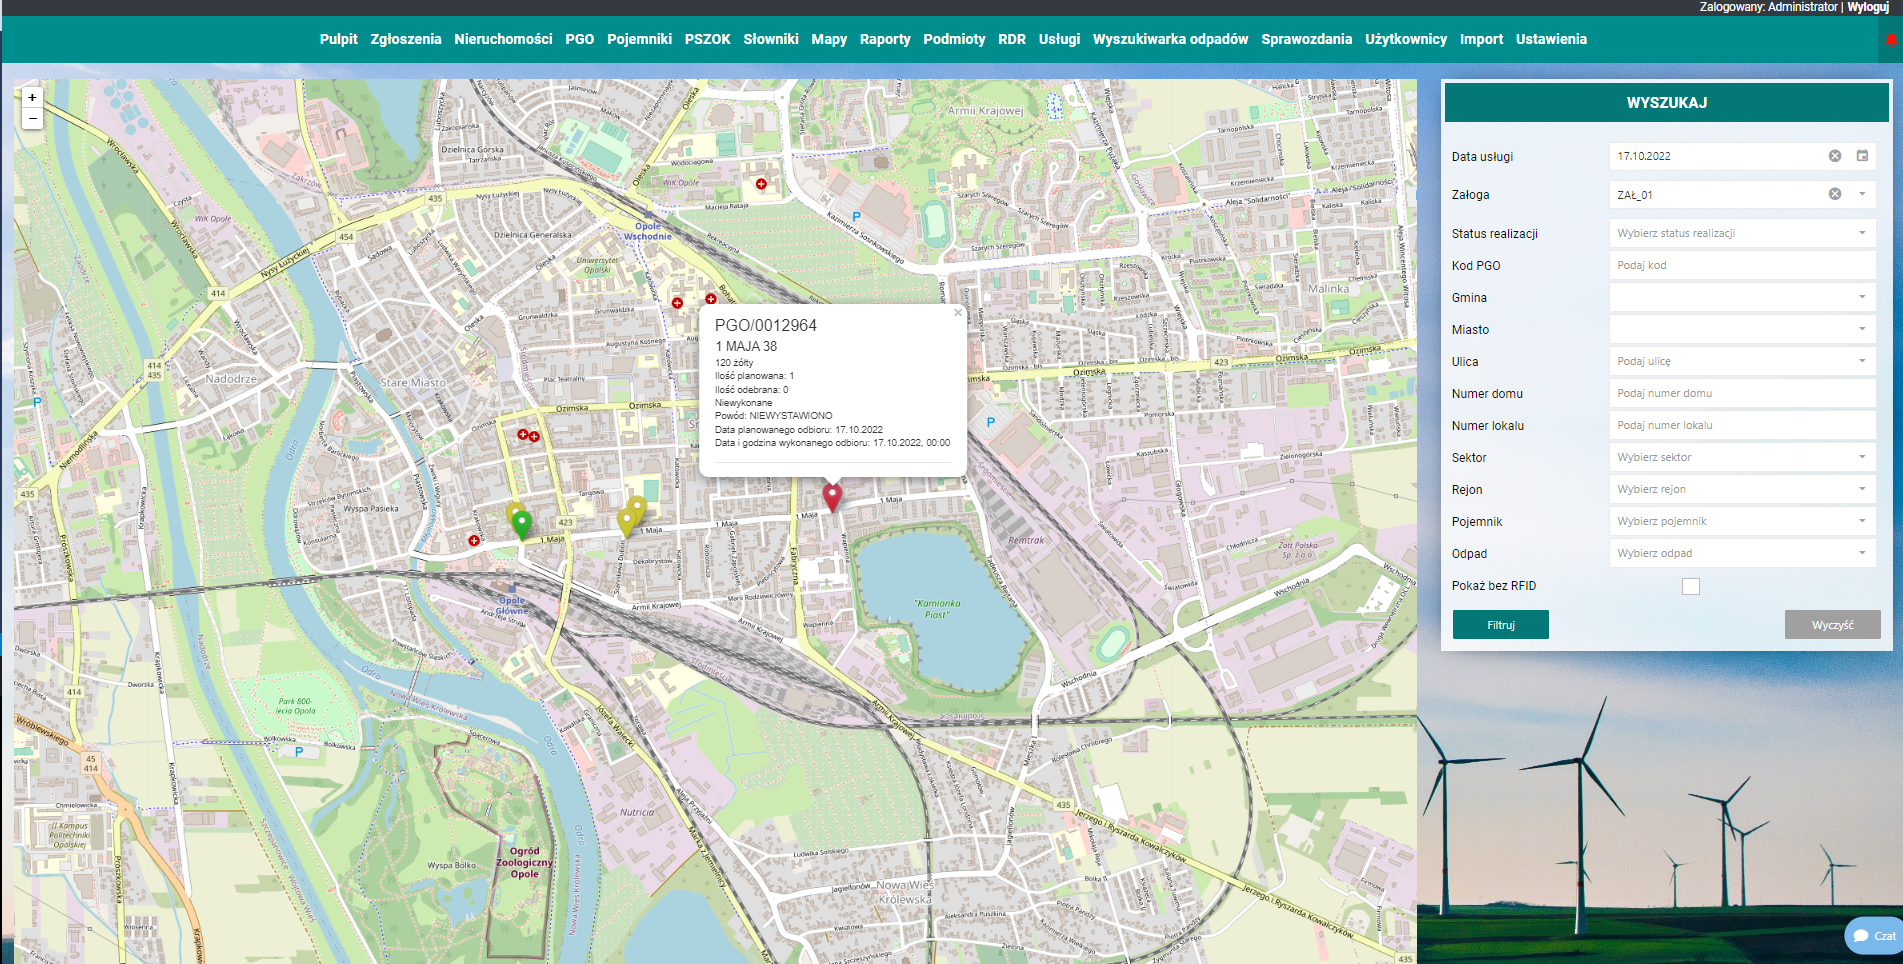
Task: Open the Słowniki menu
Action: point(770,39)
